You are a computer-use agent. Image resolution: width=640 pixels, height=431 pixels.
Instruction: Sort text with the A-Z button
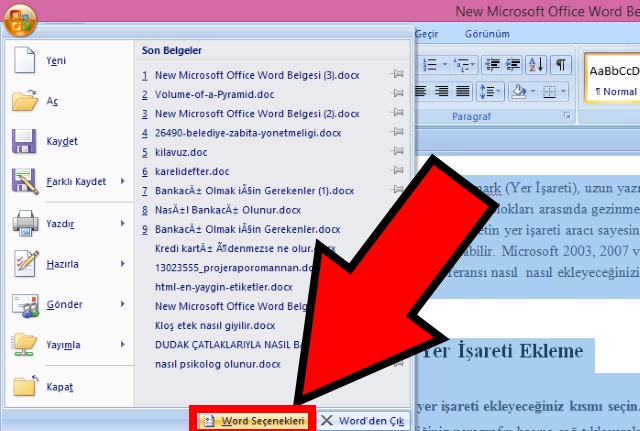[x=536, y=65]
